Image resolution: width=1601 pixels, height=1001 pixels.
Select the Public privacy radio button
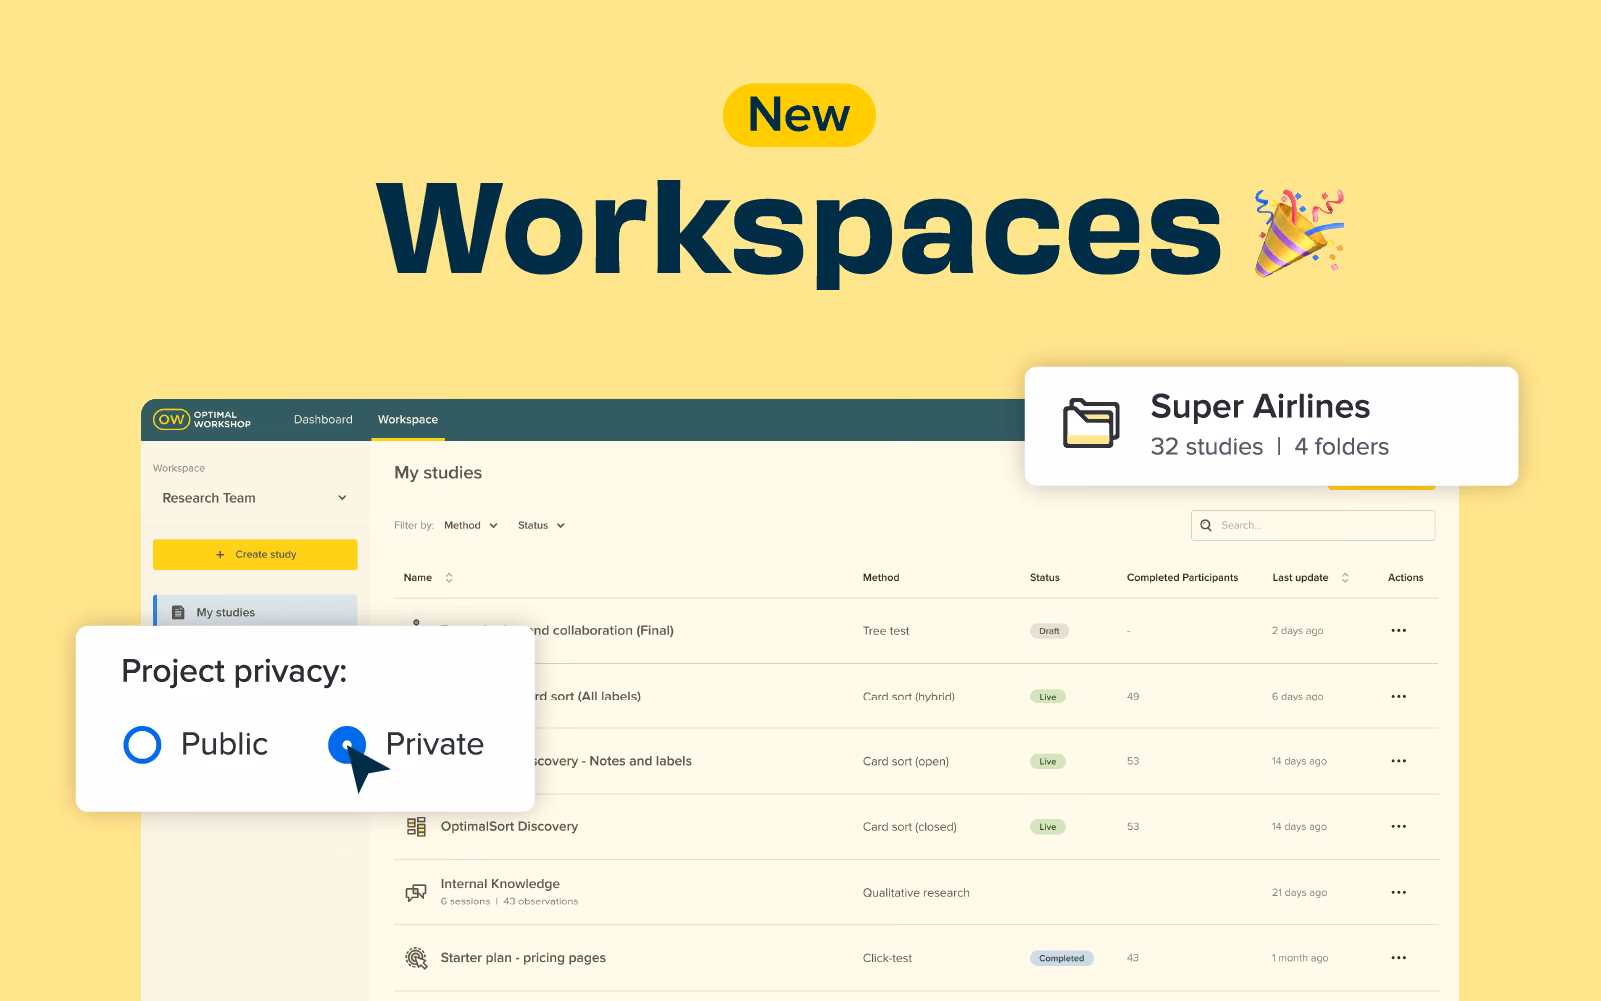[x=142, y=745]
